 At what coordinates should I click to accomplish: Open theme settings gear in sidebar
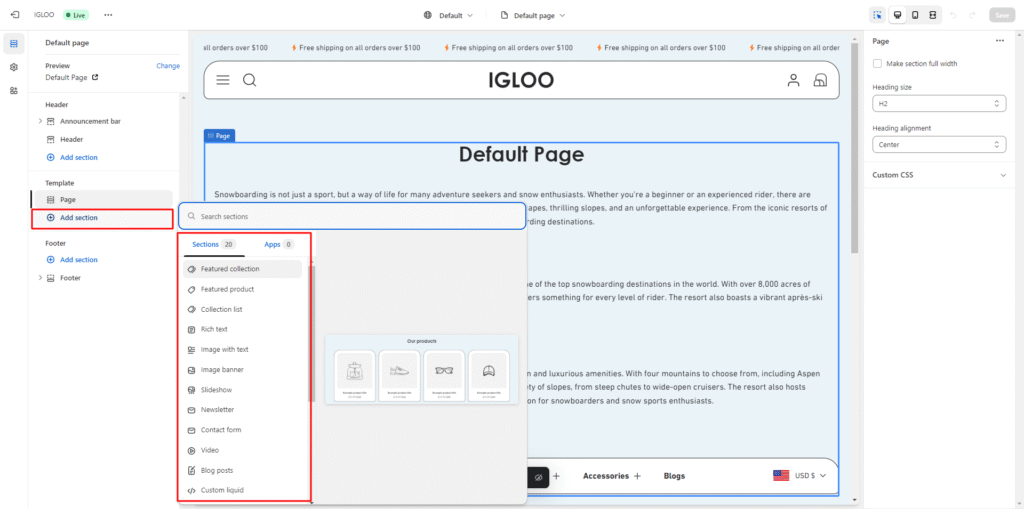pos(14,67)
